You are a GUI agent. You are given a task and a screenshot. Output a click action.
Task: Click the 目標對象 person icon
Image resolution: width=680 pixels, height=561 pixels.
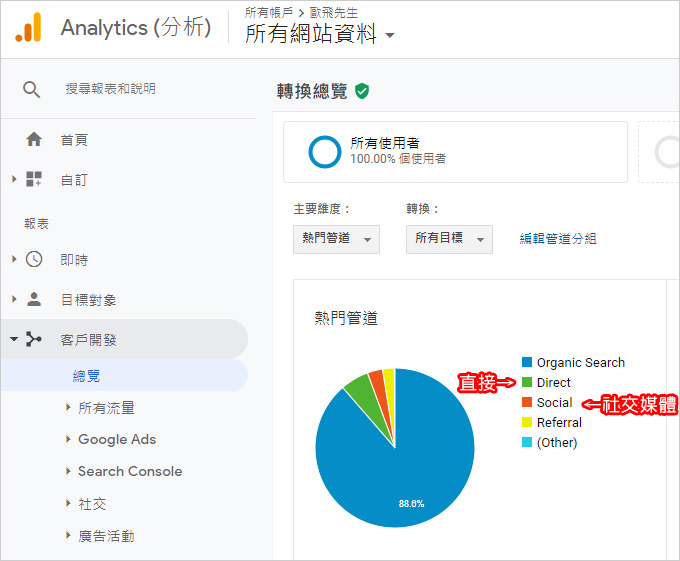34,299
